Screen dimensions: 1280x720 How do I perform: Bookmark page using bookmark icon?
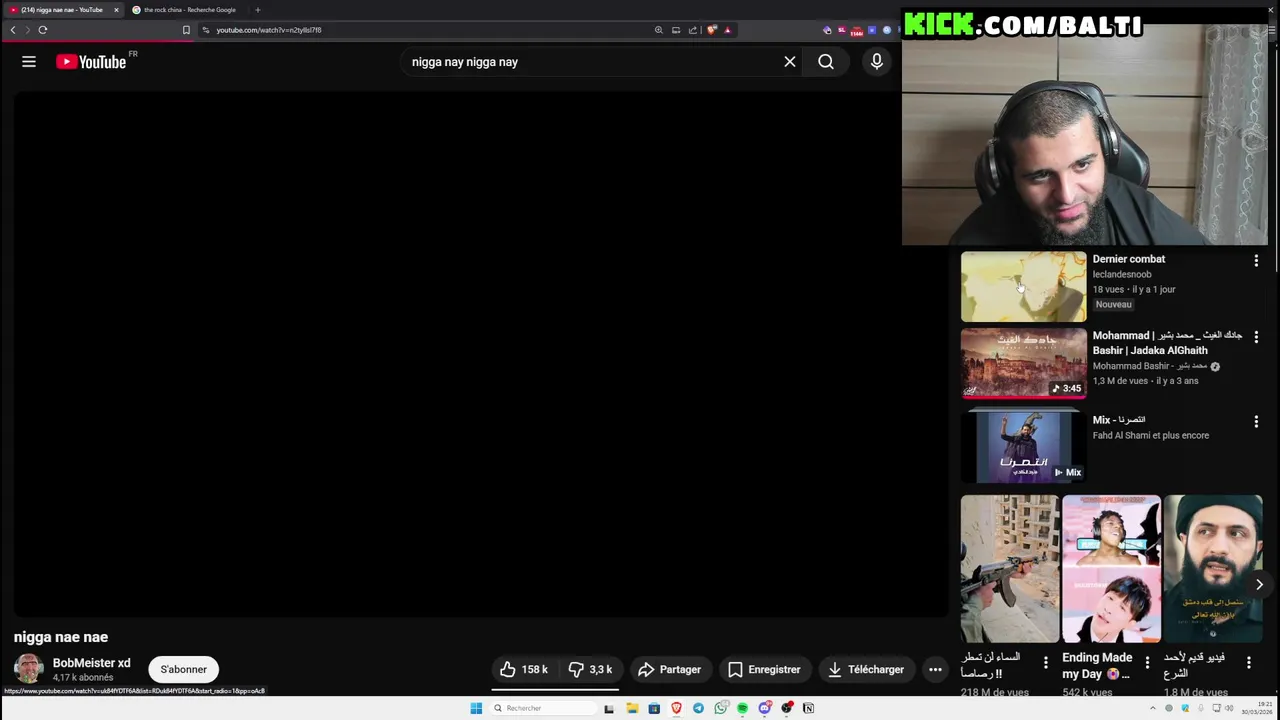tap(186, 30)
